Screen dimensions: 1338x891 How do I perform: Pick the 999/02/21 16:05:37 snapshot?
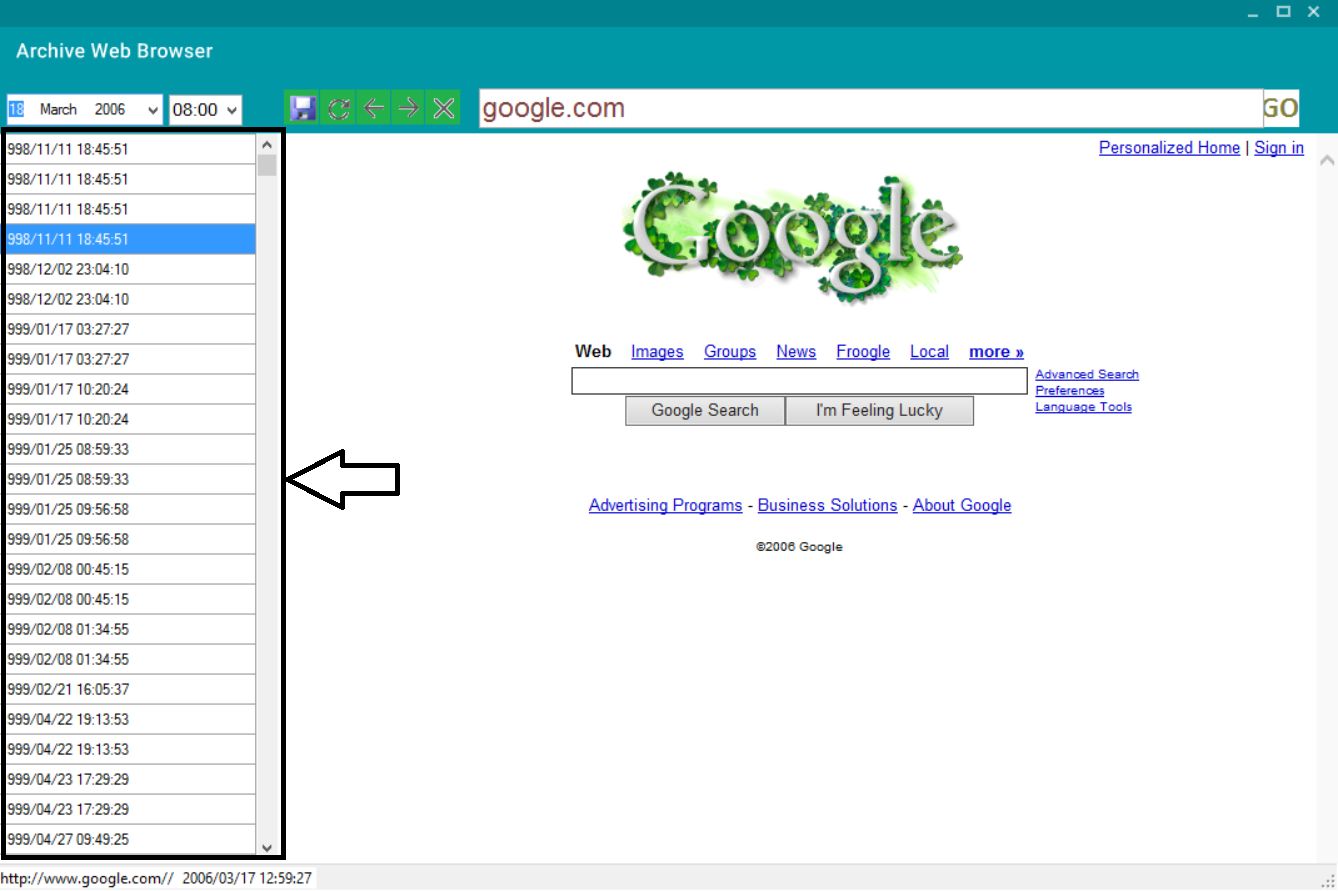click(x=130, y=689)
